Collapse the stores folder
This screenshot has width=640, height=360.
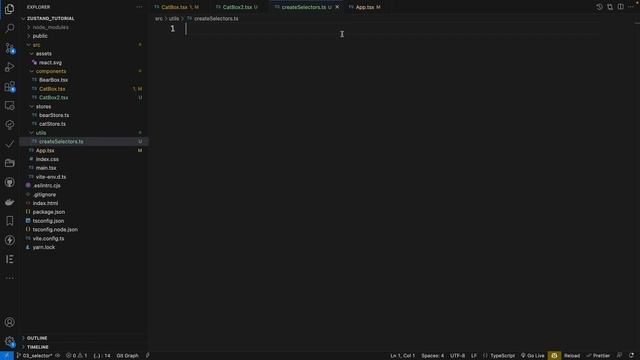pos(43,107)
